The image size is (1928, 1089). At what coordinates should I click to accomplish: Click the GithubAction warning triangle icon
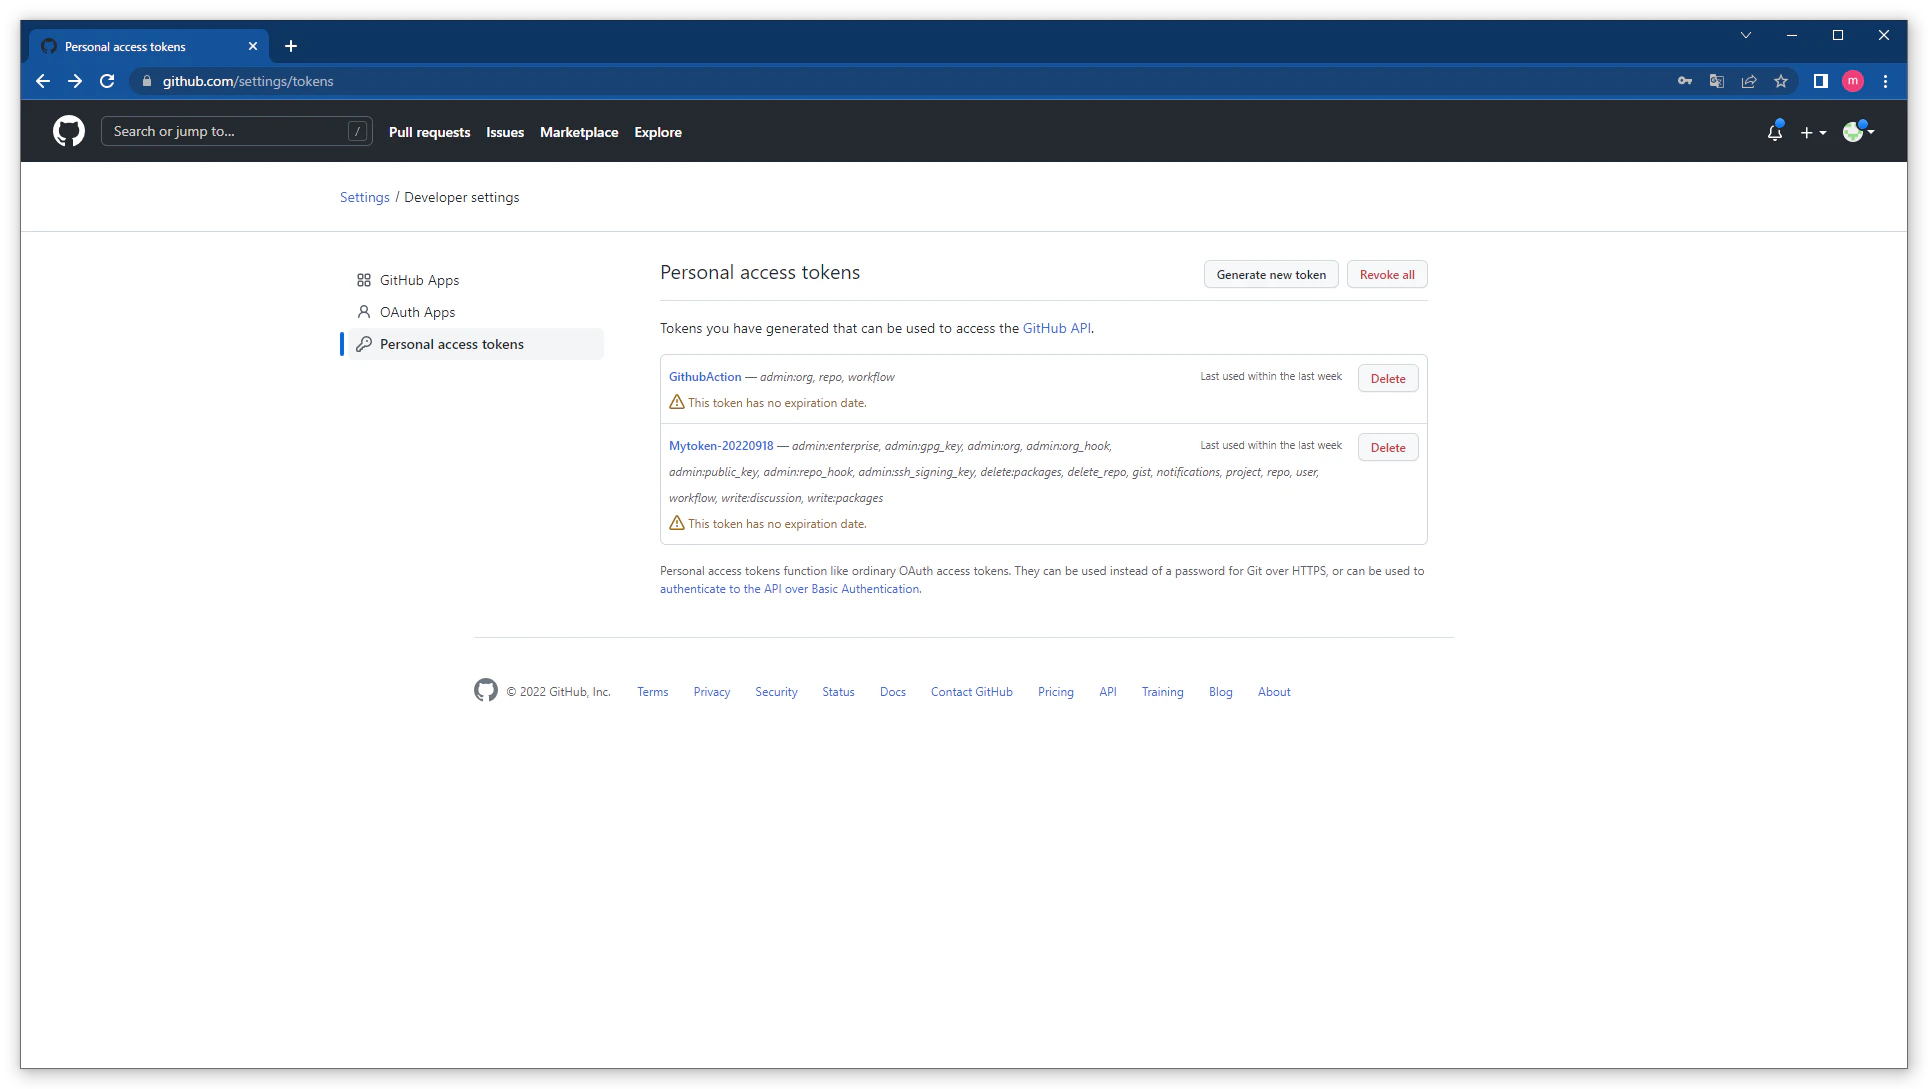coord(677,402)
